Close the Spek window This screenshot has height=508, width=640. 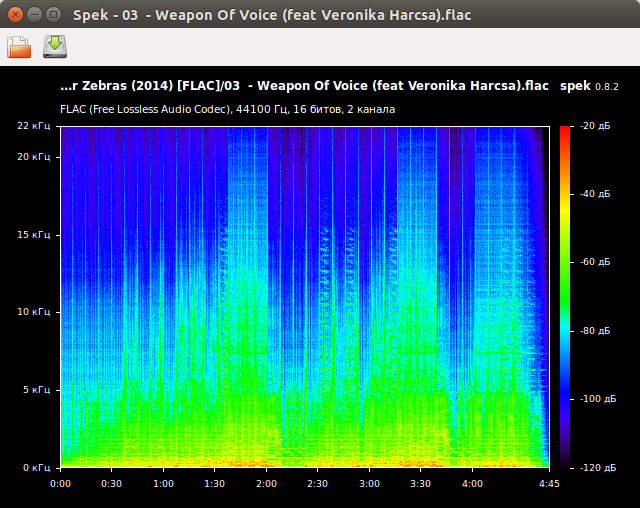tap(13, 15)
